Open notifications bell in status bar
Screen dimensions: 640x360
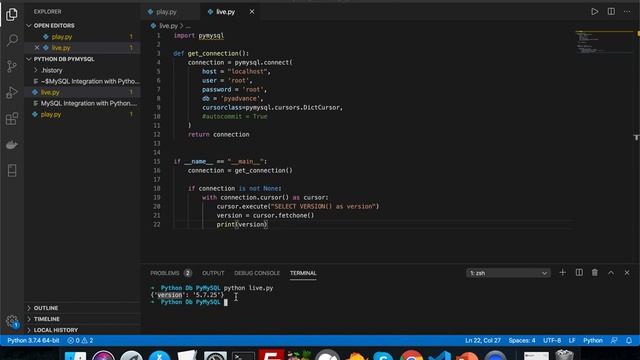tap(629, 340)
